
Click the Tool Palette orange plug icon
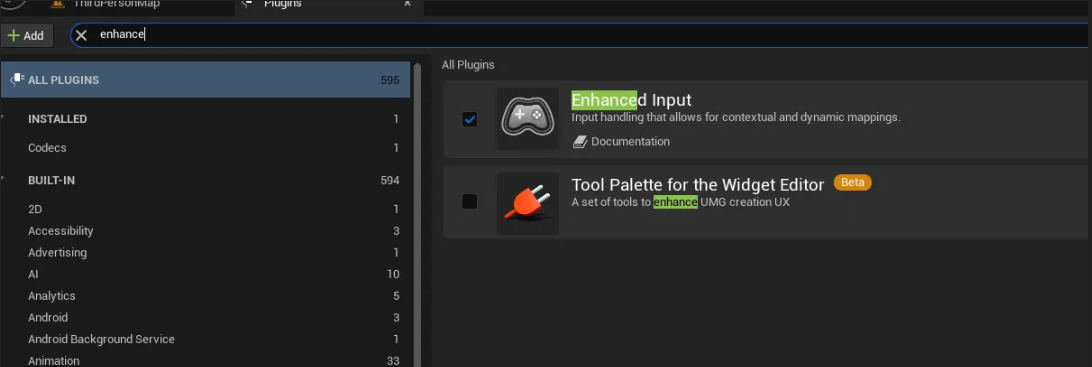[528, 203]
